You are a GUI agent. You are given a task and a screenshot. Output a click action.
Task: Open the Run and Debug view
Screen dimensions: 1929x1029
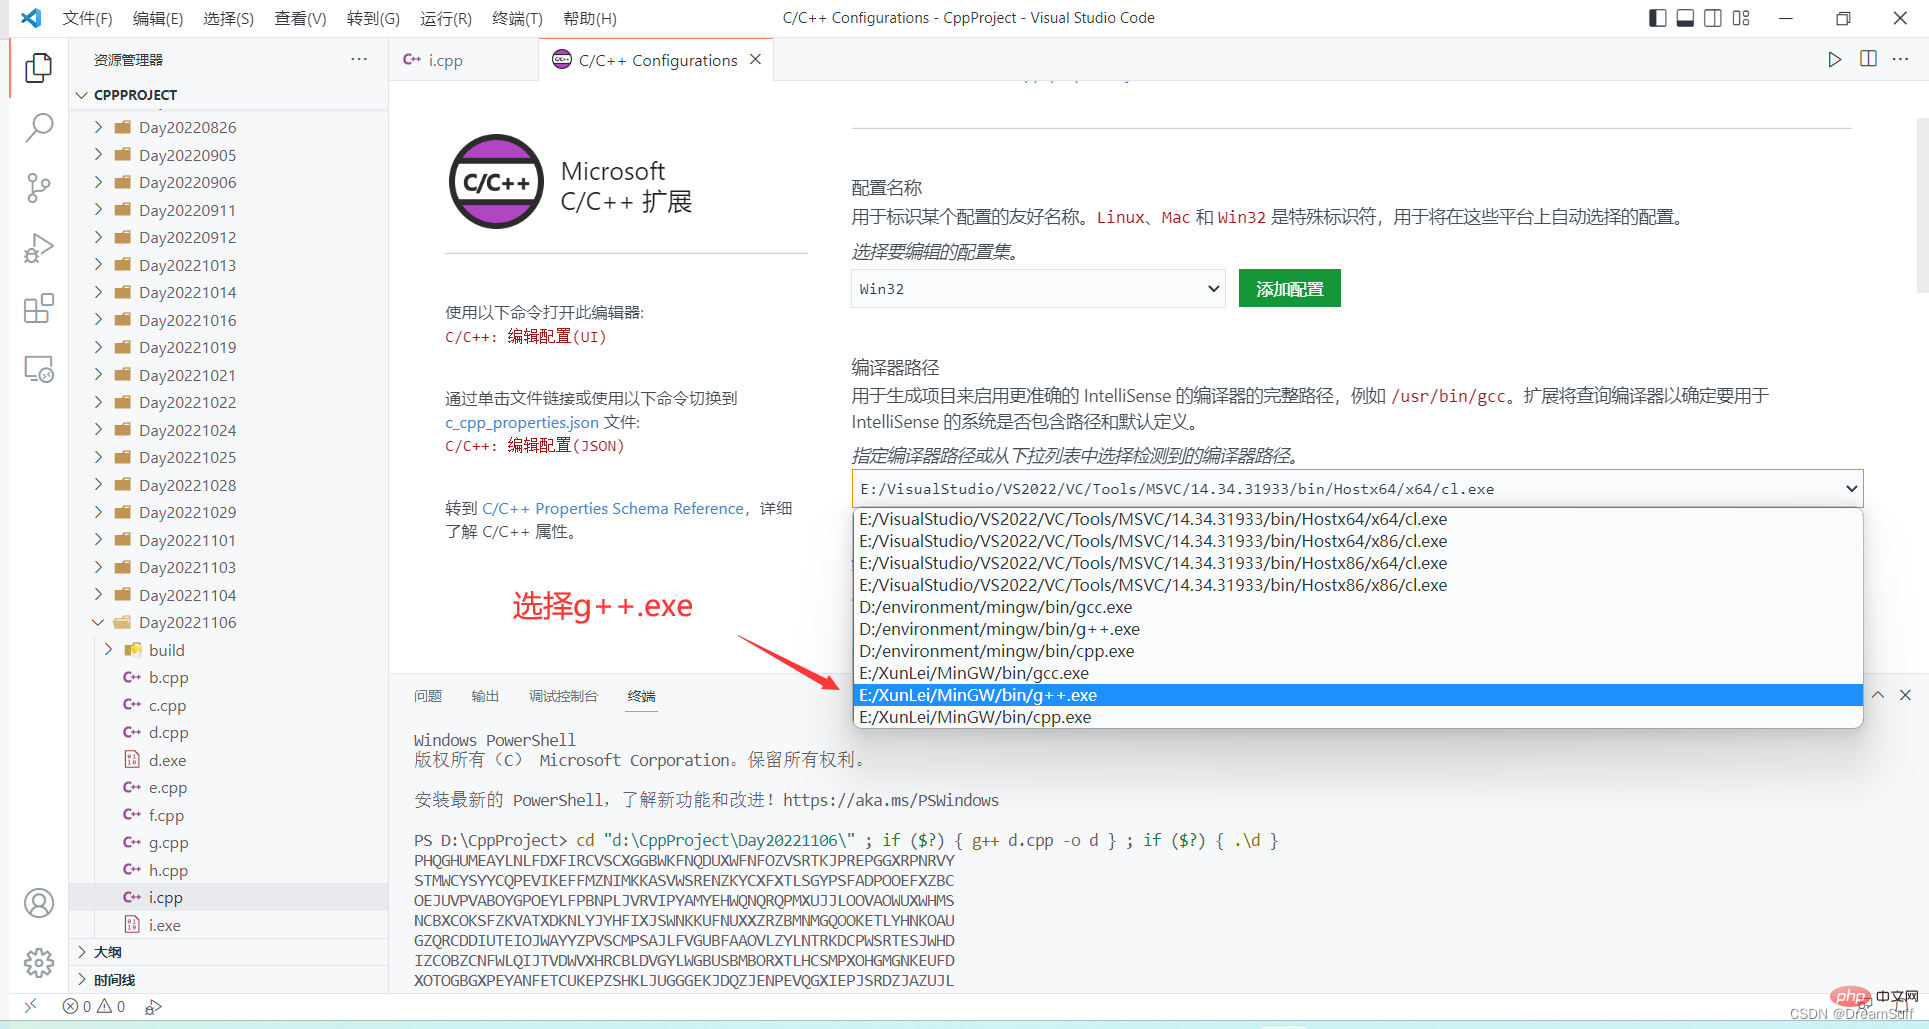coord(38,248)
